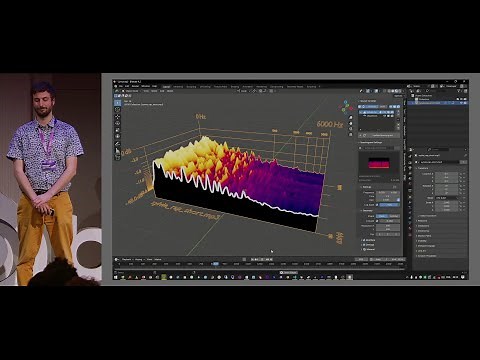The width and height of the screenshot is (480, 360).
Task: Select the Scale tool in left toolbar
Action: pos(118,130)
